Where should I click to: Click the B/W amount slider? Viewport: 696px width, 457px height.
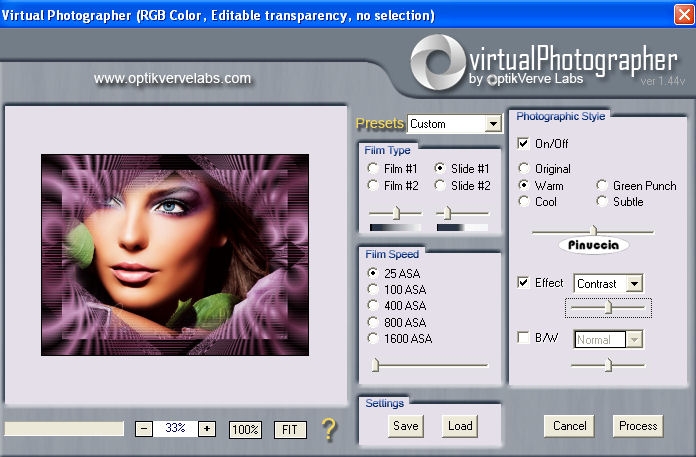[608, 365]
